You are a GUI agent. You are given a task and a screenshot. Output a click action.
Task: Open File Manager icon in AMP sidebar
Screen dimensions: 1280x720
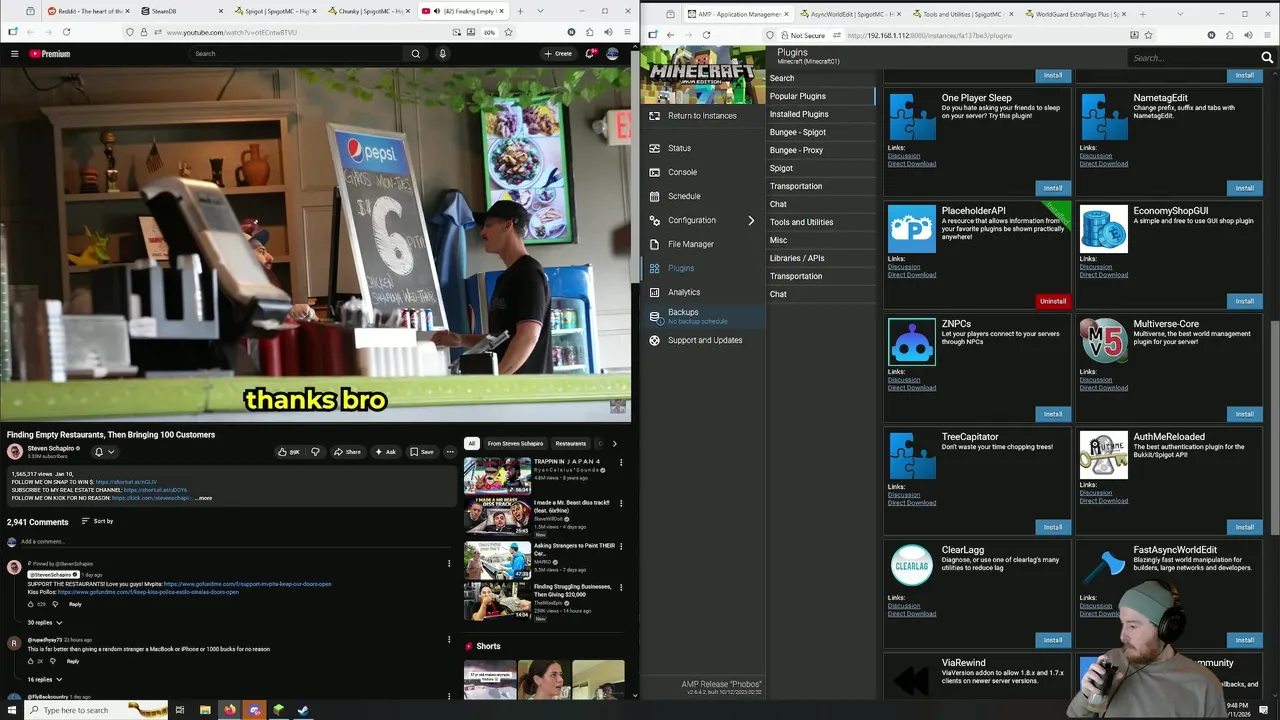click(x=654, y=244)
